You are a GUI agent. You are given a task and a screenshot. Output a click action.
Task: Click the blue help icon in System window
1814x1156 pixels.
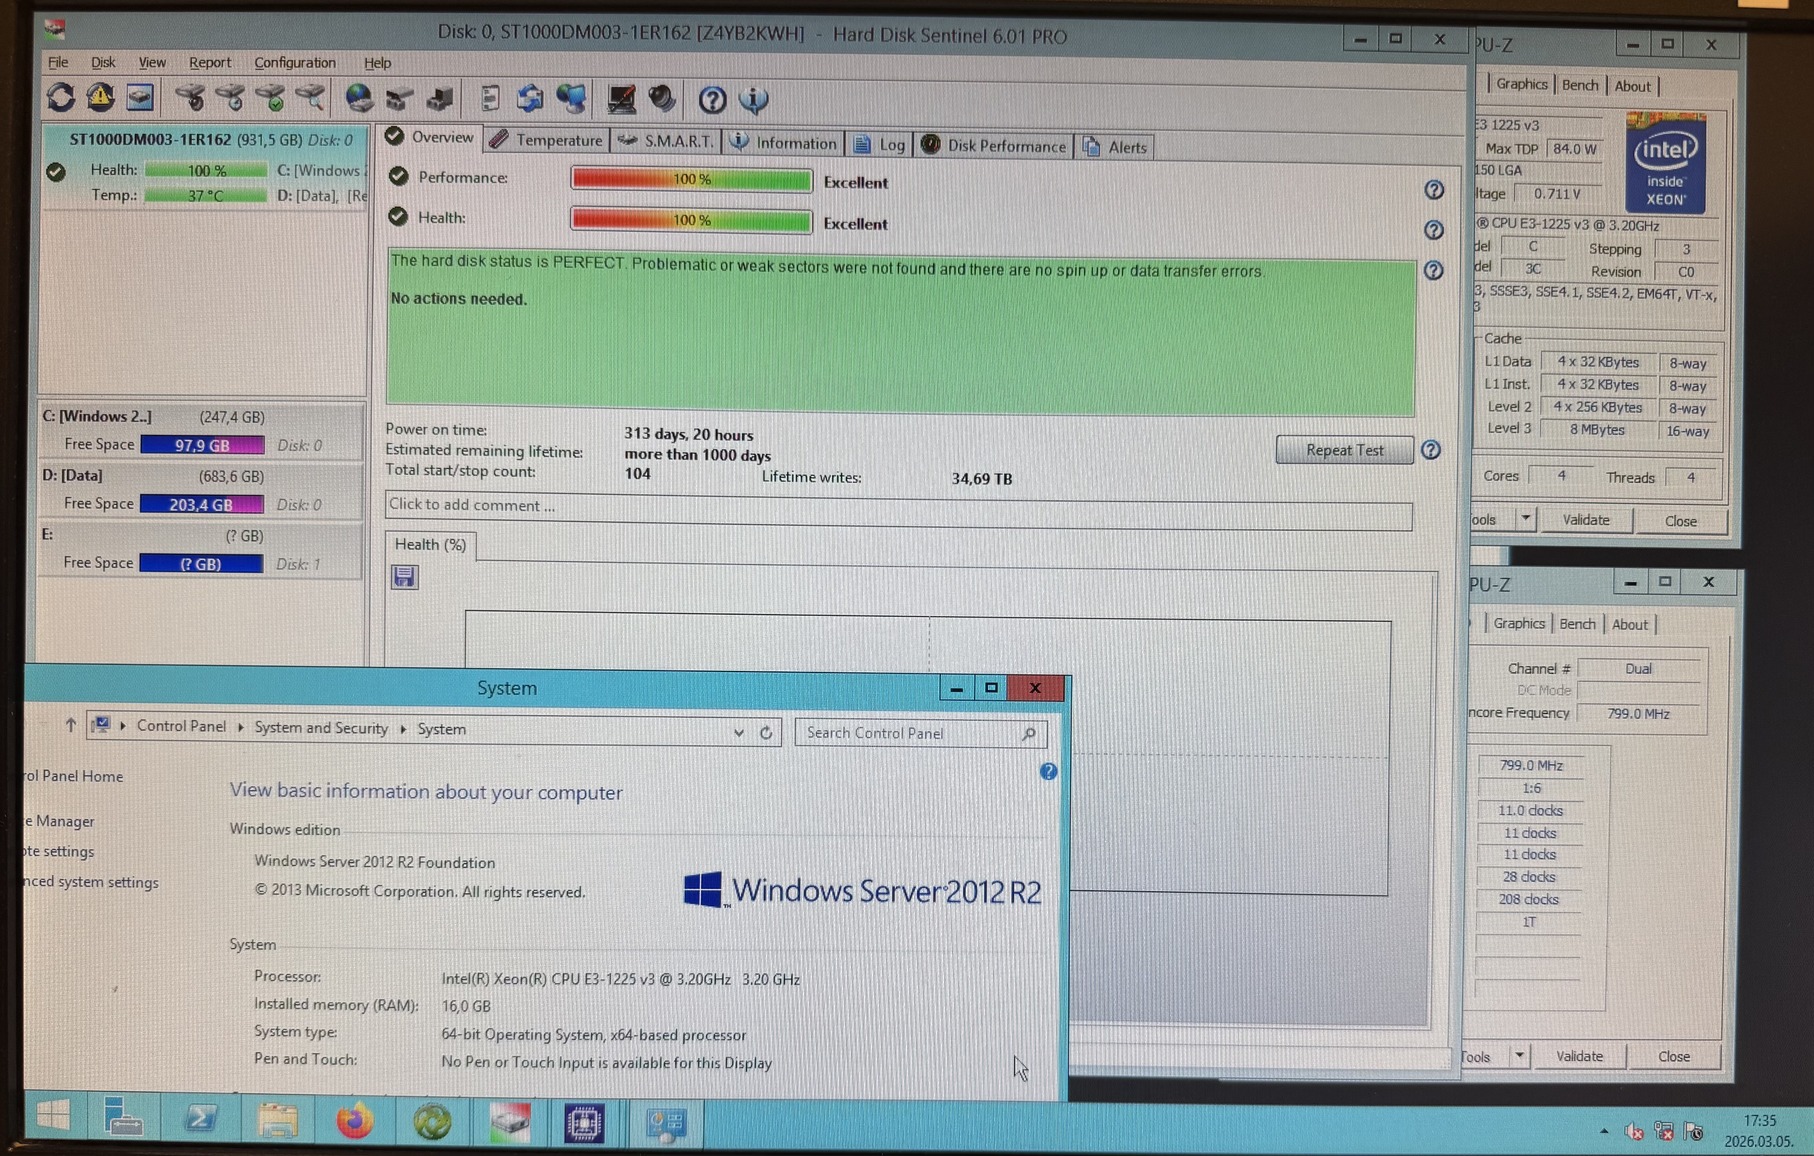tap(1048, 771)
